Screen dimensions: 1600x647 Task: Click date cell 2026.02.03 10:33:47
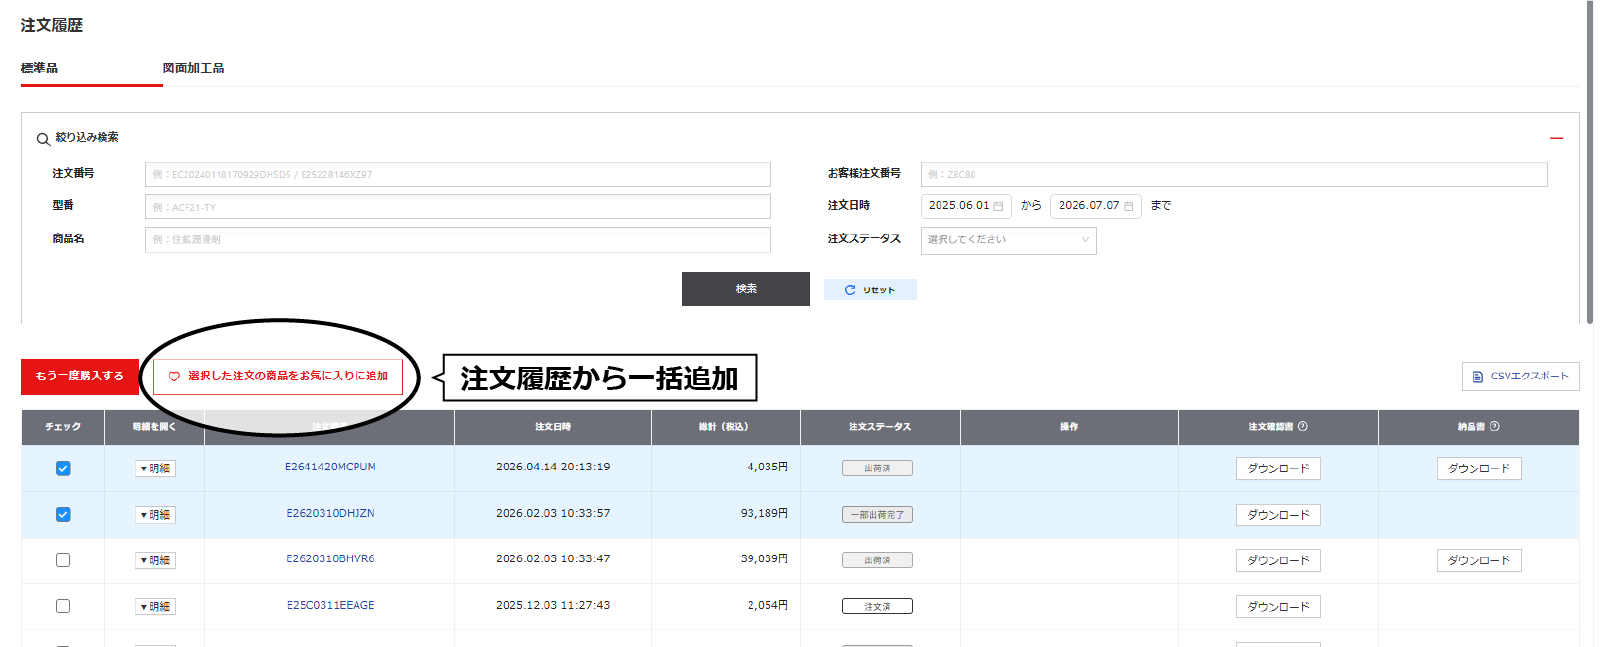click(x=553, y=559)
